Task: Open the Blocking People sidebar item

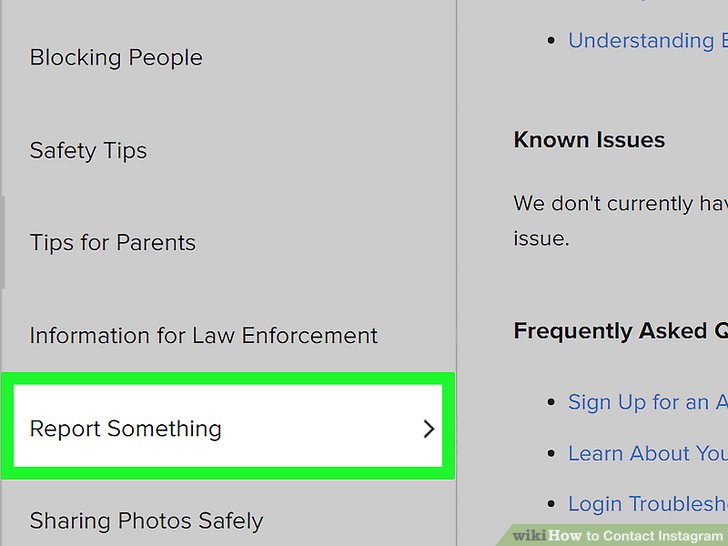Action: [x=116, y=58]
